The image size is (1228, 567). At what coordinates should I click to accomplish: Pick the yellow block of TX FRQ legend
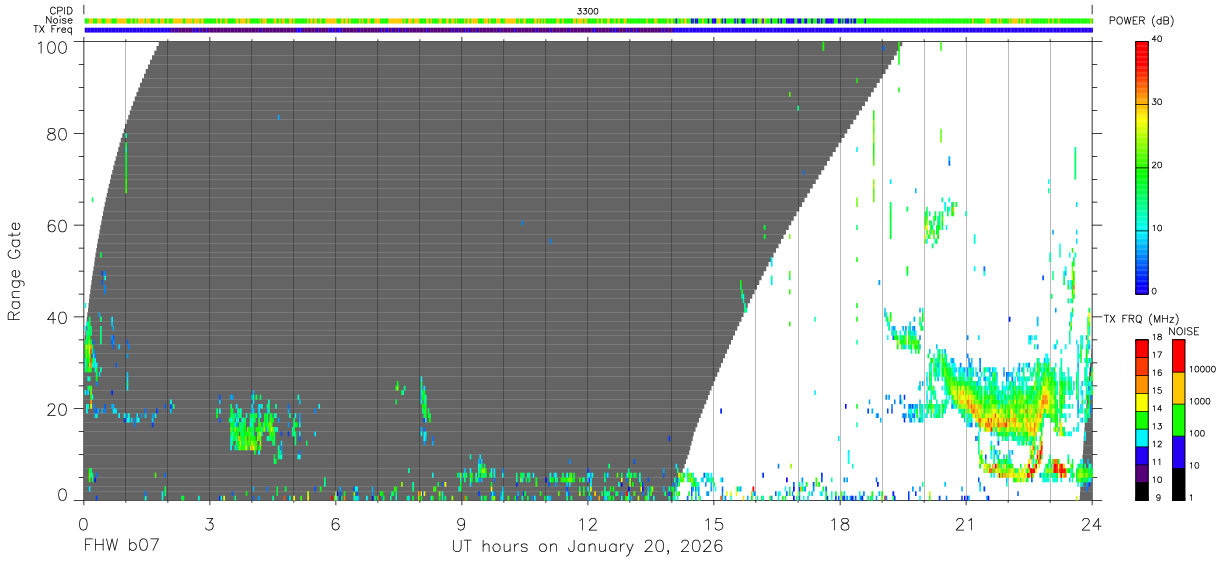(1141, 402)
